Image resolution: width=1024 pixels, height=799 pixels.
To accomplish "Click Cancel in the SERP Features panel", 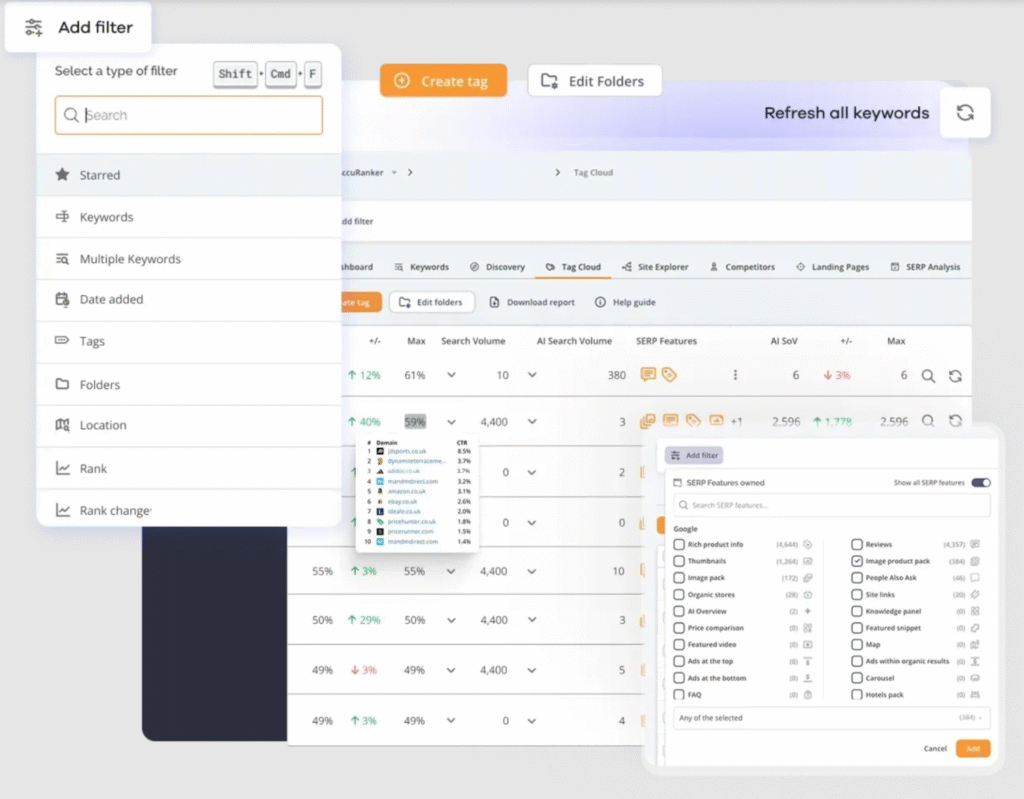I will (935, 748).
